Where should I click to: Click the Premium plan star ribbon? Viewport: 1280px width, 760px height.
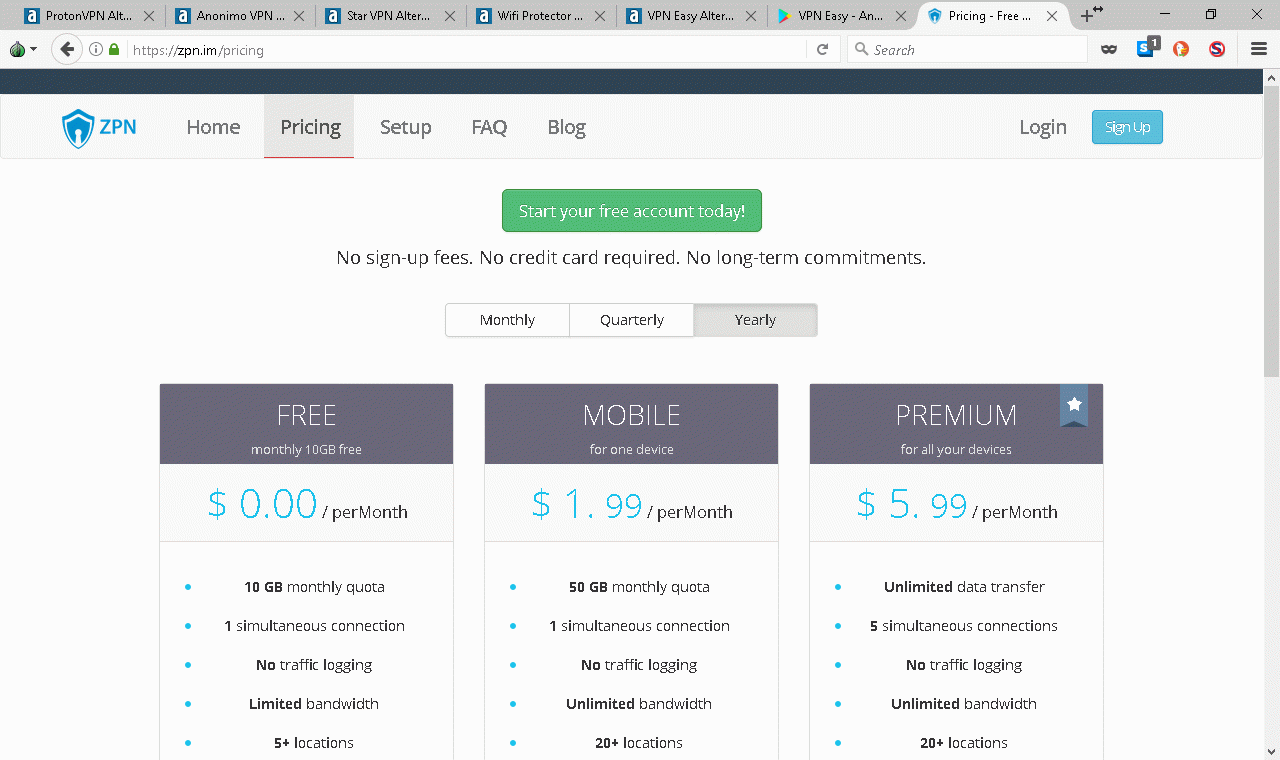1074,405
